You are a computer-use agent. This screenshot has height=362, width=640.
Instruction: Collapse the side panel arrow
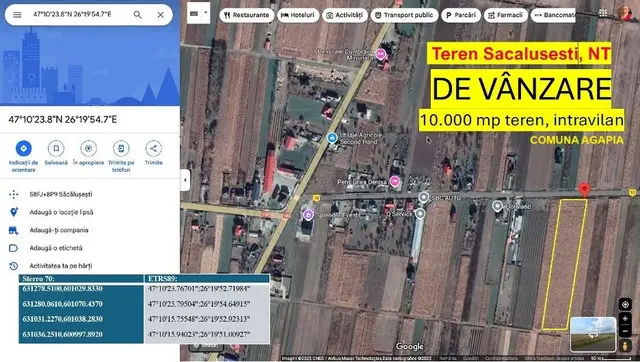click(185, 180)
